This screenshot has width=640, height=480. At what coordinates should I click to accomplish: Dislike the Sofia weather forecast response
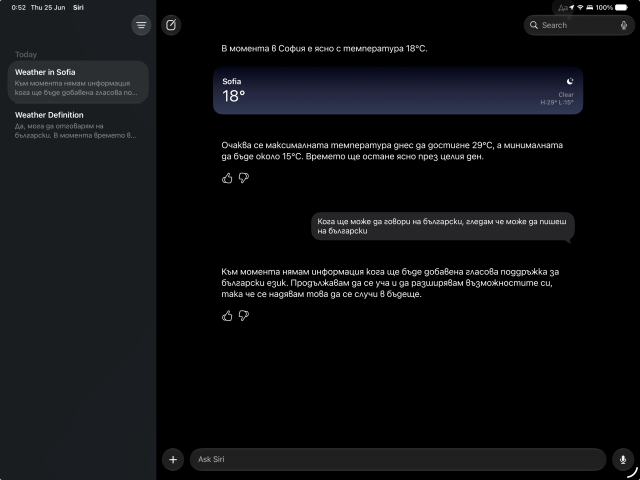point(244,178)
